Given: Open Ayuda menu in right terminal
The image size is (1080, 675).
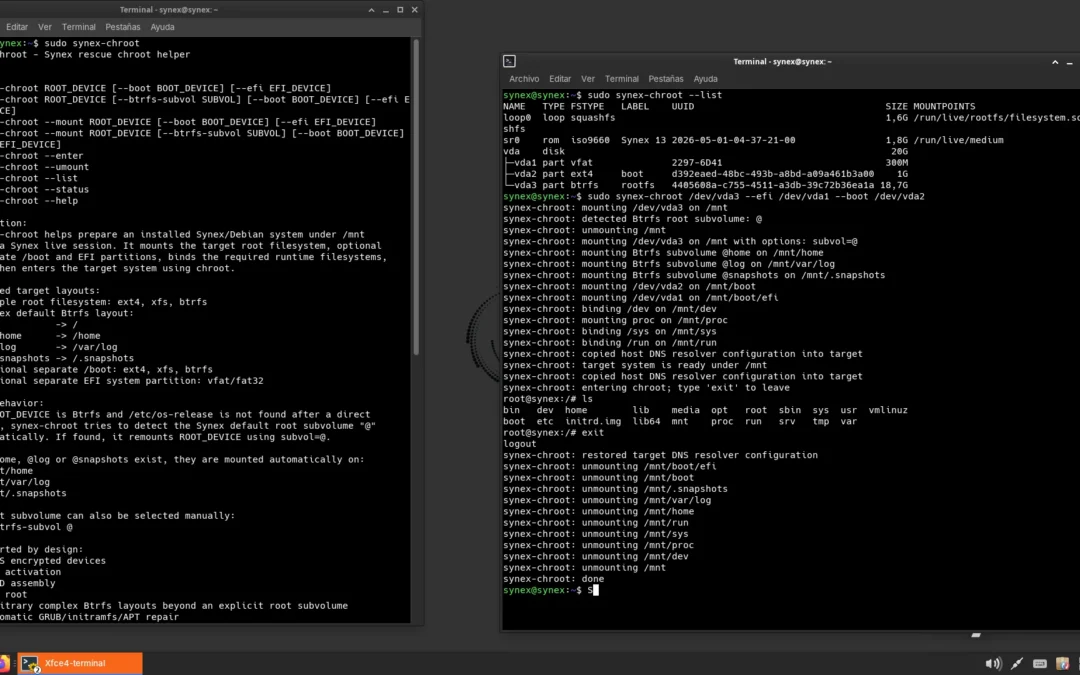Looking at the screenshot, I should coord(705,79).
